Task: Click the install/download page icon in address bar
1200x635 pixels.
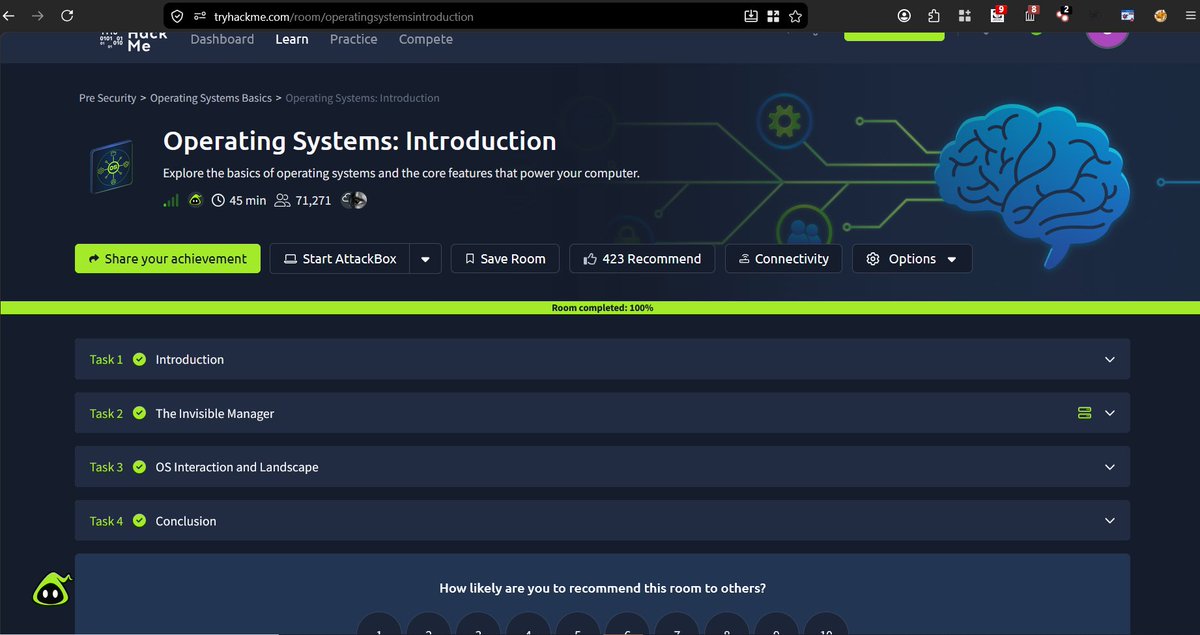Action: point(751,16)
